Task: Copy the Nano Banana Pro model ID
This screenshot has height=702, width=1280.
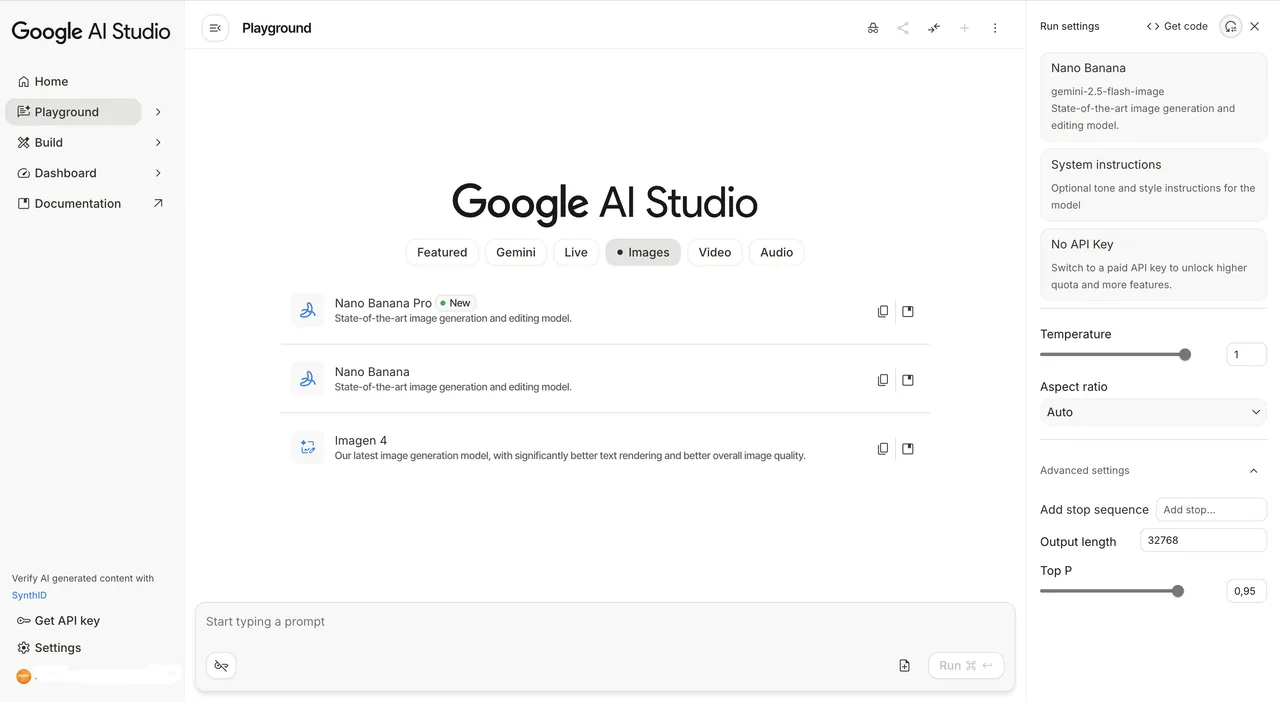Action: click(883, 311)
